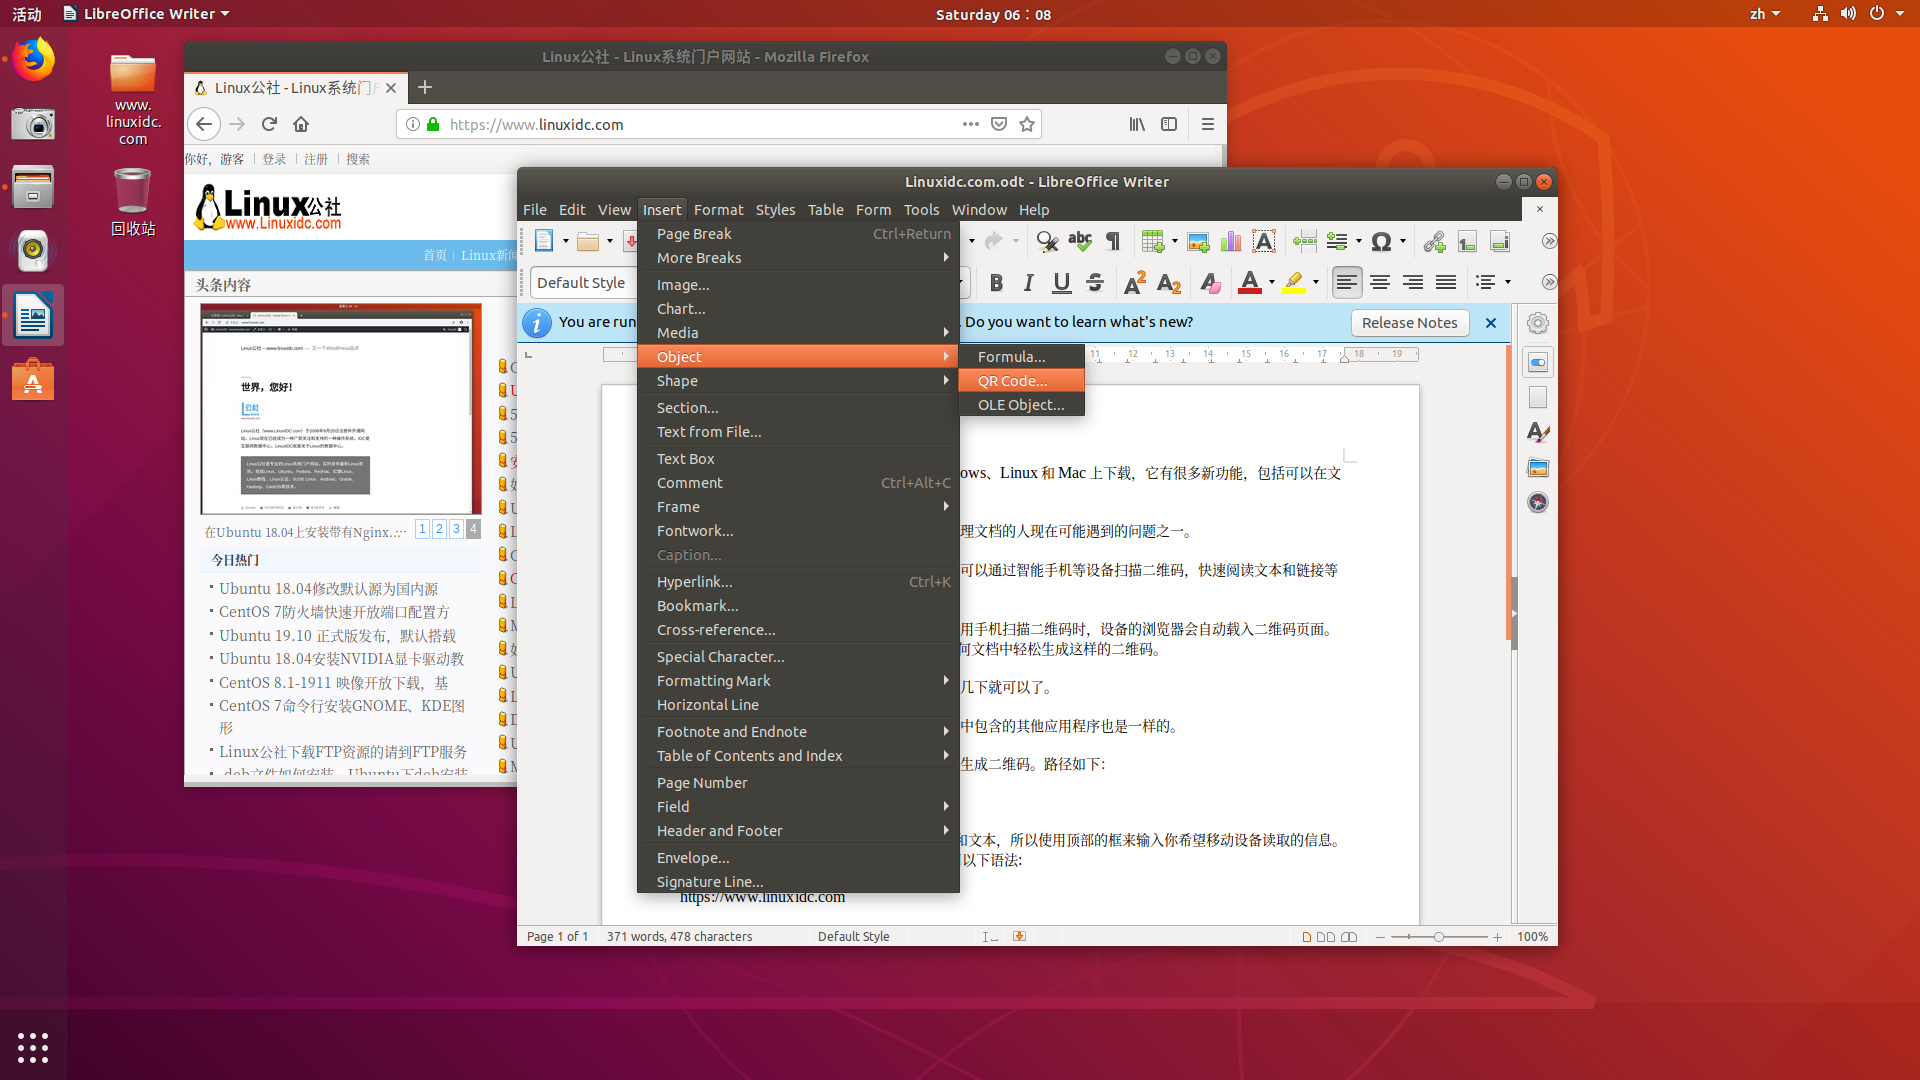This screenshot has height=1080, width=1920.
Task: Click the Firefox URL address bar
Action: [700, 124]
